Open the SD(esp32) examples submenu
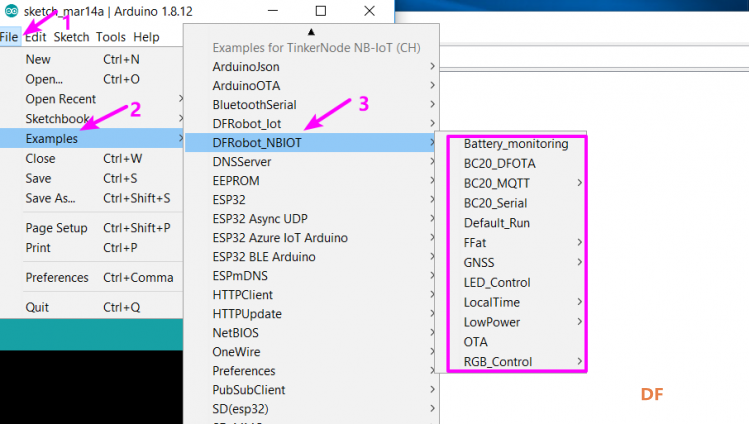The height and width of the screenshot is (424, 749). coord(311,409)
